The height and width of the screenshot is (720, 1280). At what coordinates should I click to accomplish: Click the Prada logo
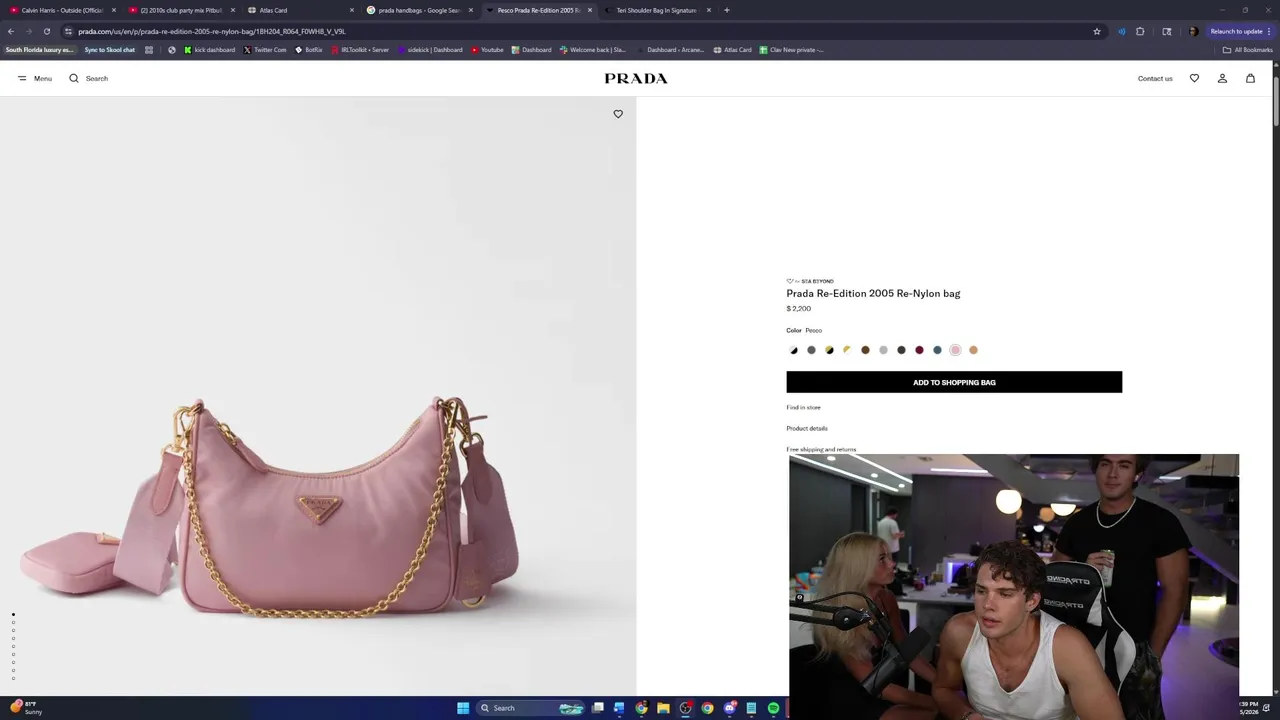pos(636,78)
